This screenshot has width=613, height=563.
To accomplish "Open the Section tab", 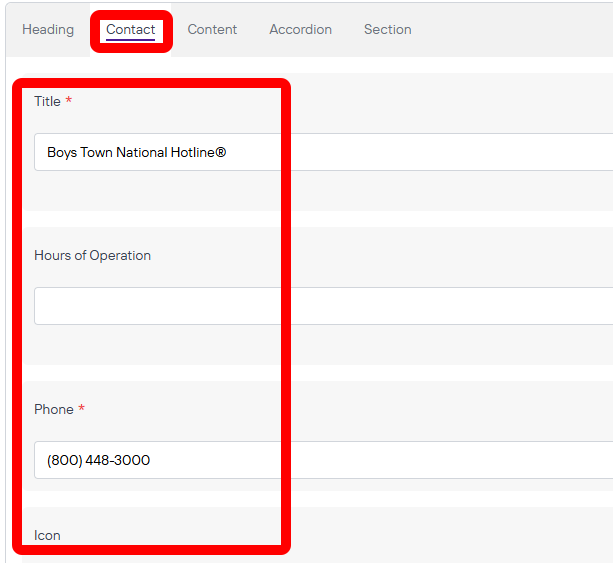I will click(x=387, y=30).
